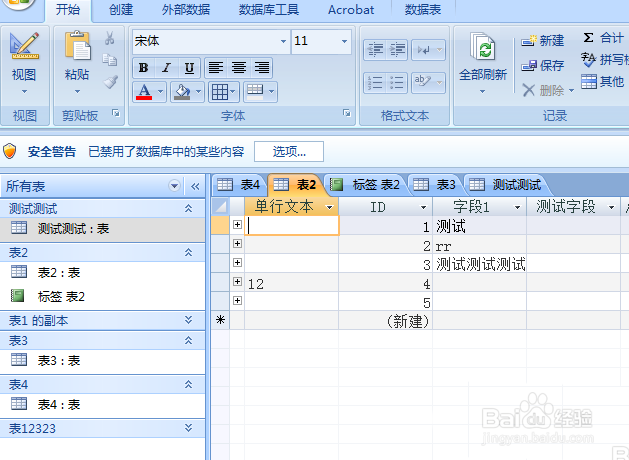The image size is (629, 460).
Task: Click select-all box at datasheet corner
Action: pyautogui.click(x=220, y=207)
